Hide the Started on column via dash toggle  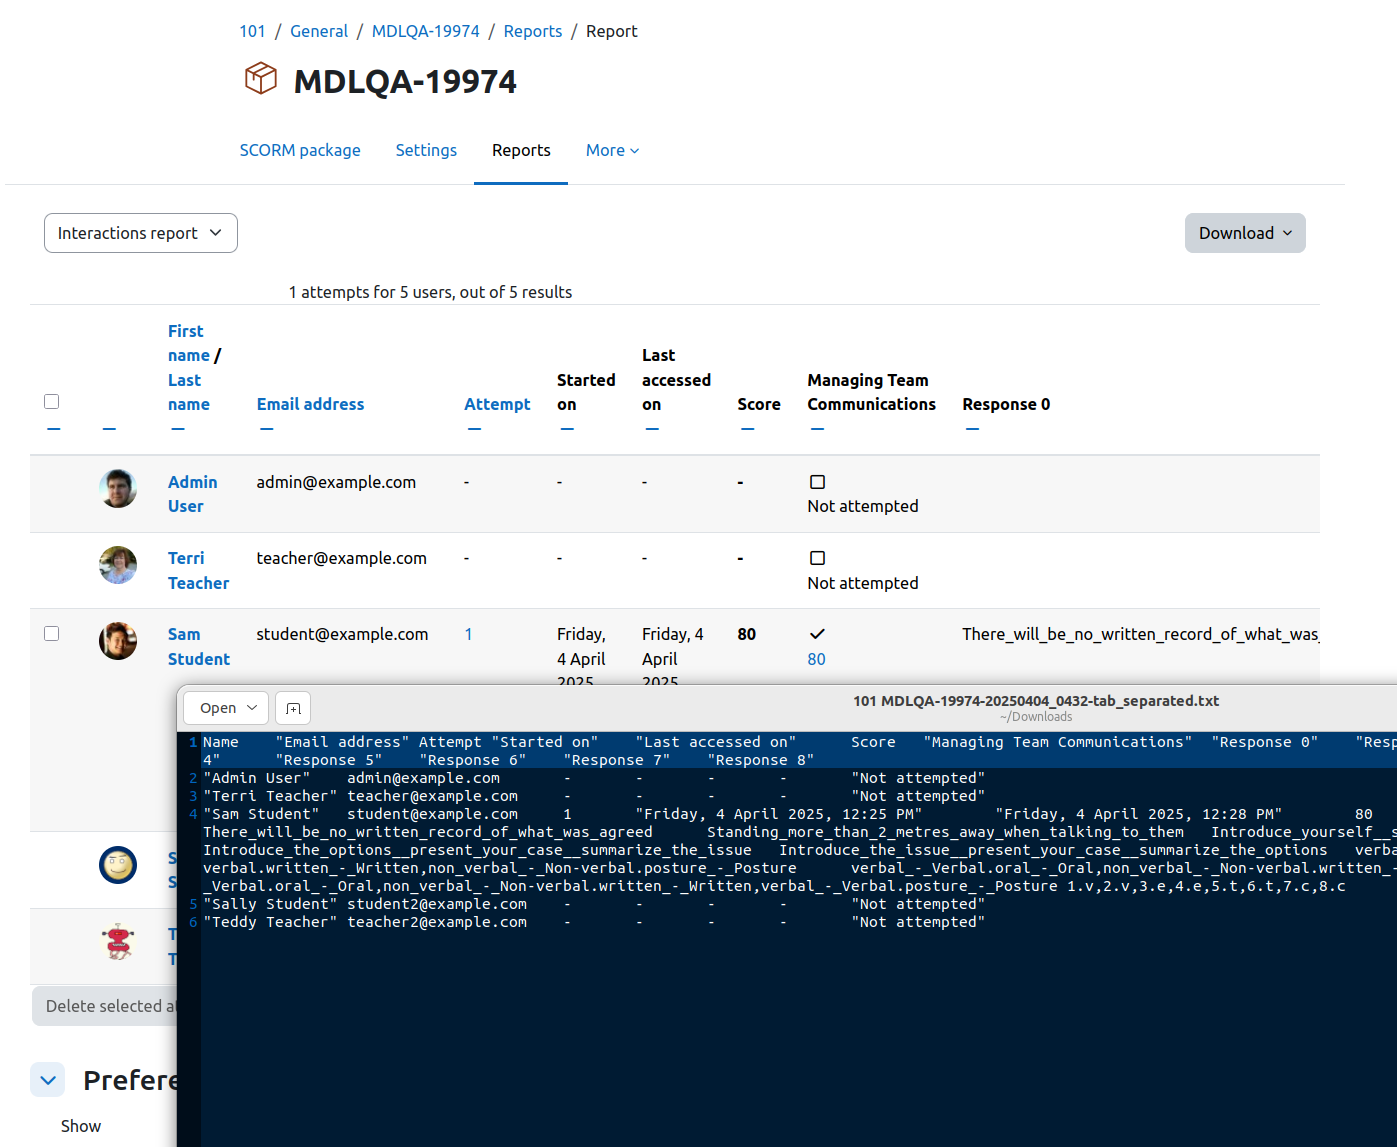[x=567, y=429]
